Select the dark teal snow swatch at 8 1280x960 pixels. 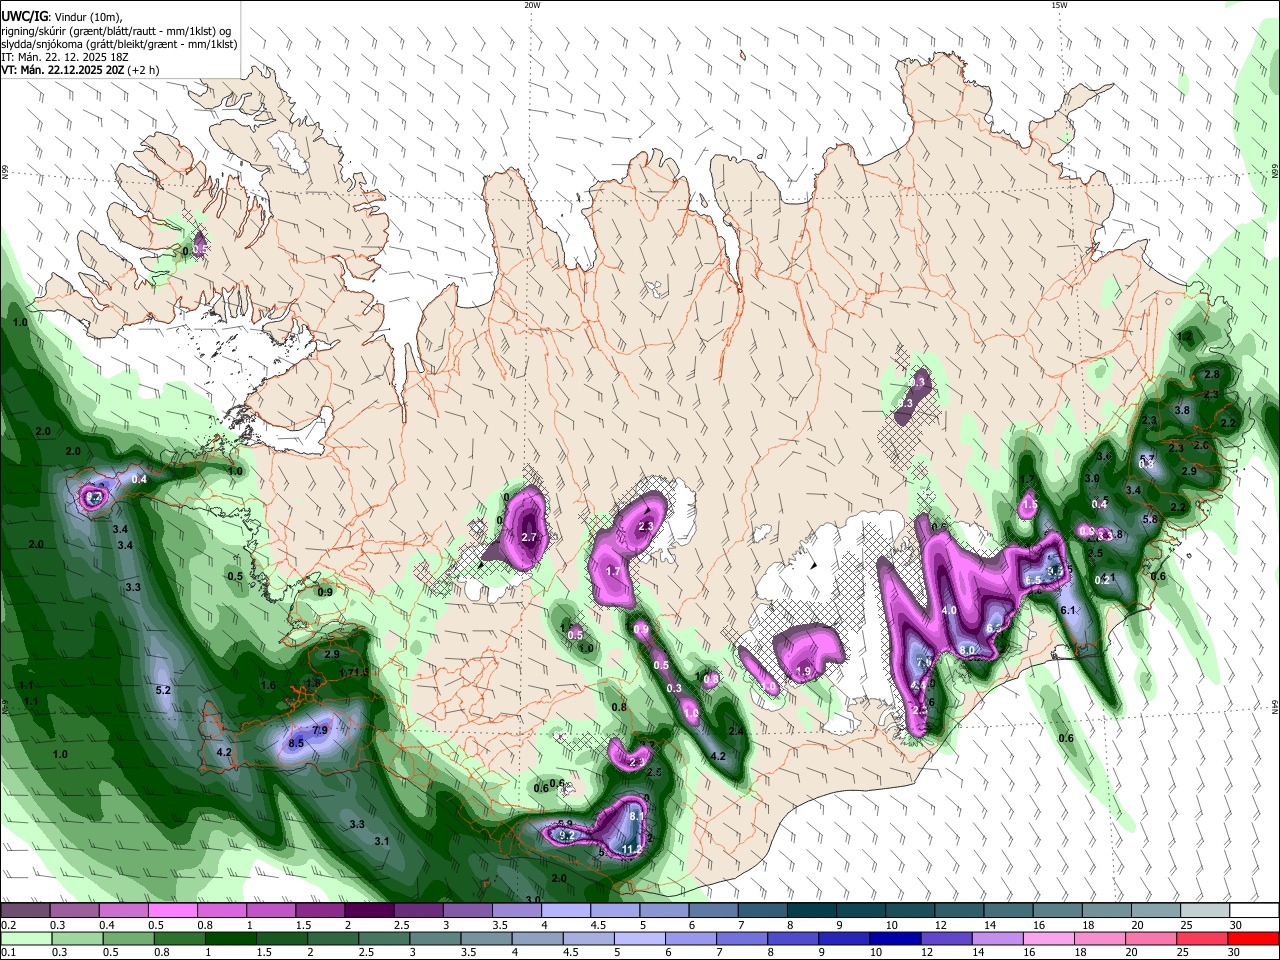coord(812,911)
